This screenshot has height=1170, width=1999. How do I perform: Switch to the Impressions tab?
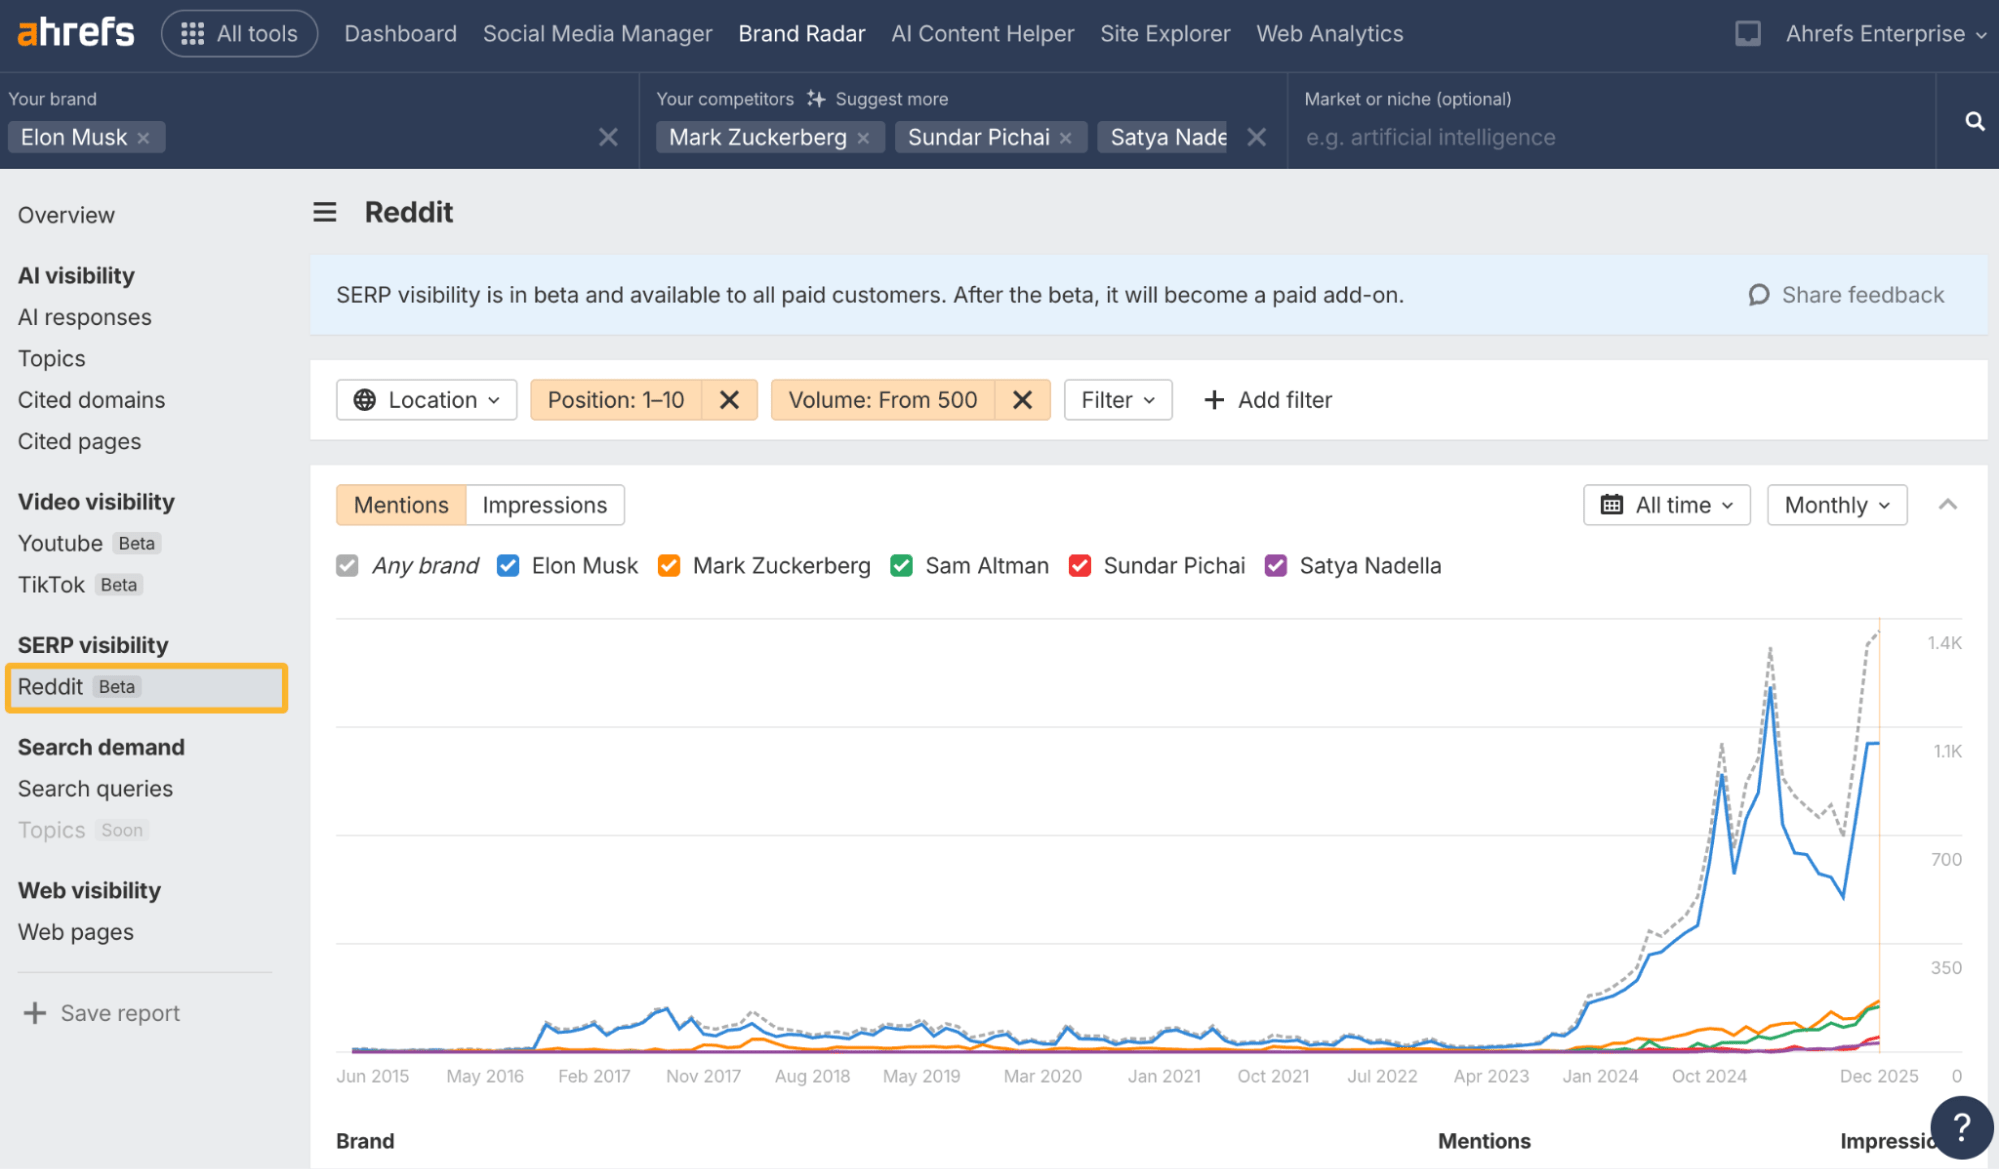click(544, 505)
